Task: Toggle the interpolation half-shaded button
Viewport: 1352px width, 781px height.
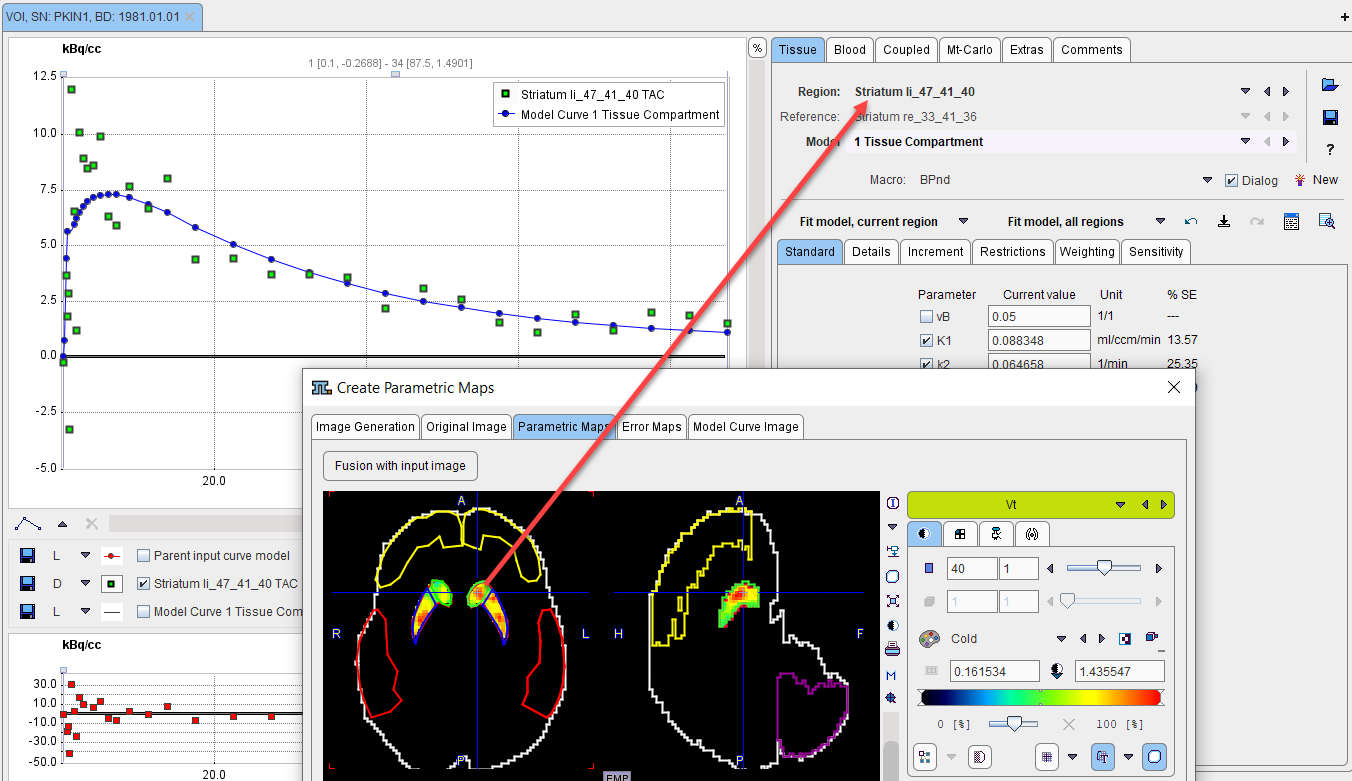Action: point(979,757)
